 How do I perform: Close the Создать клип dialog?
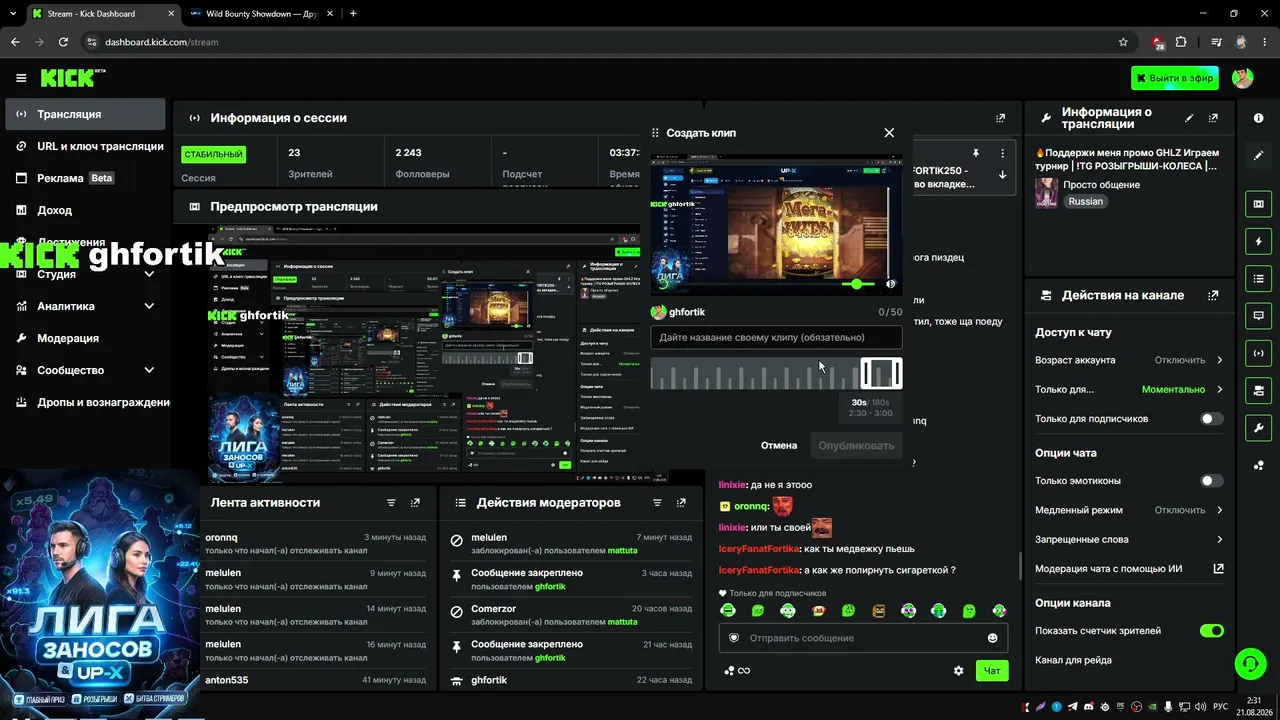889,132
